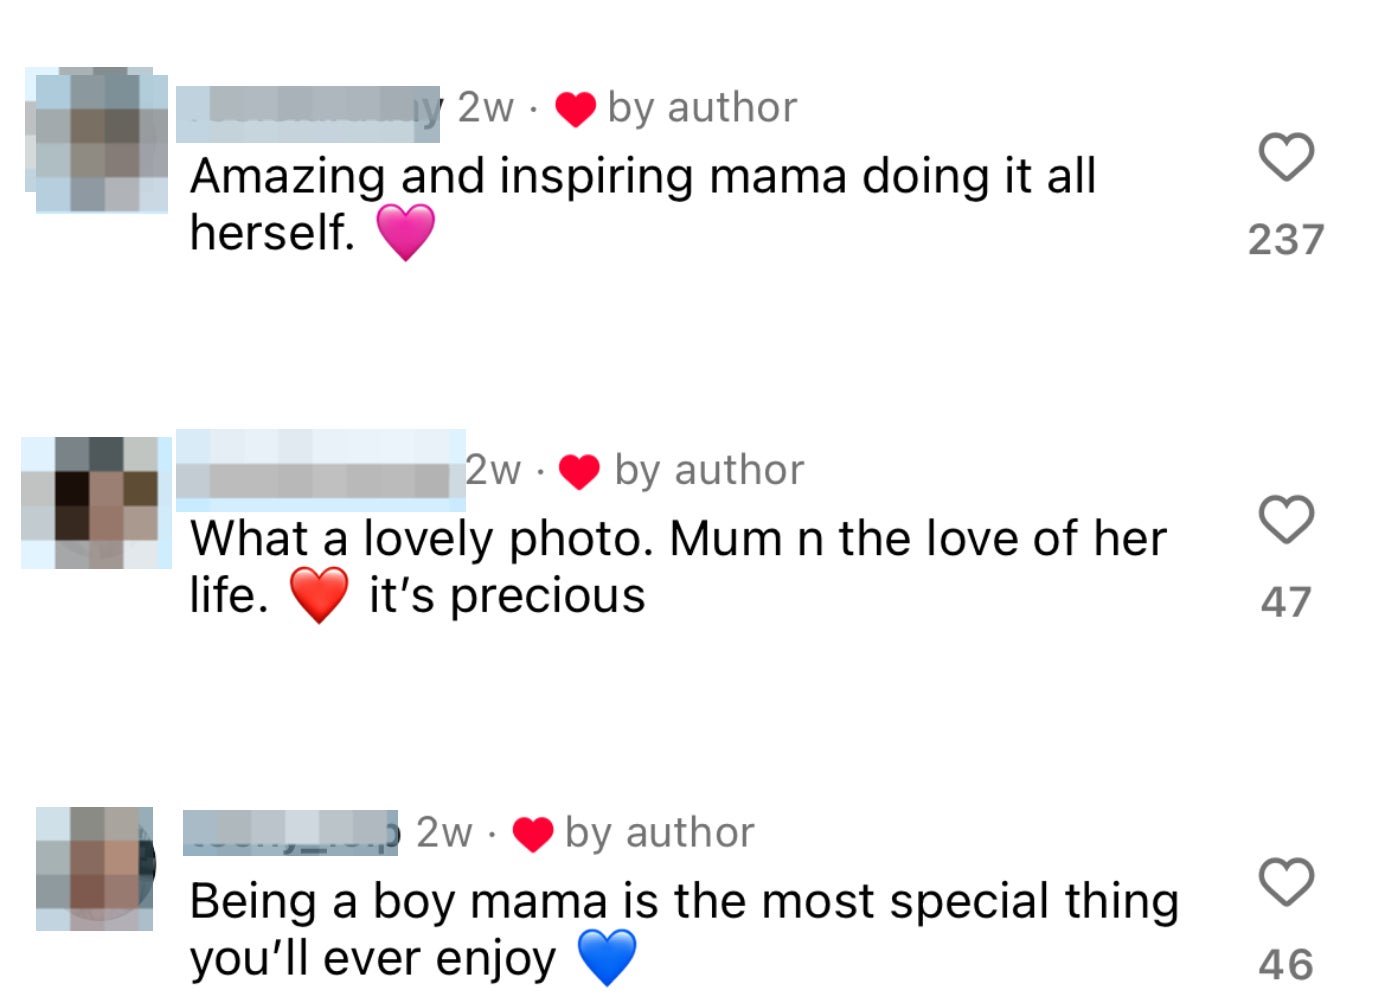View the 46 likes count
This screenshot has width=1386, height=1004.
point(1285,964)
